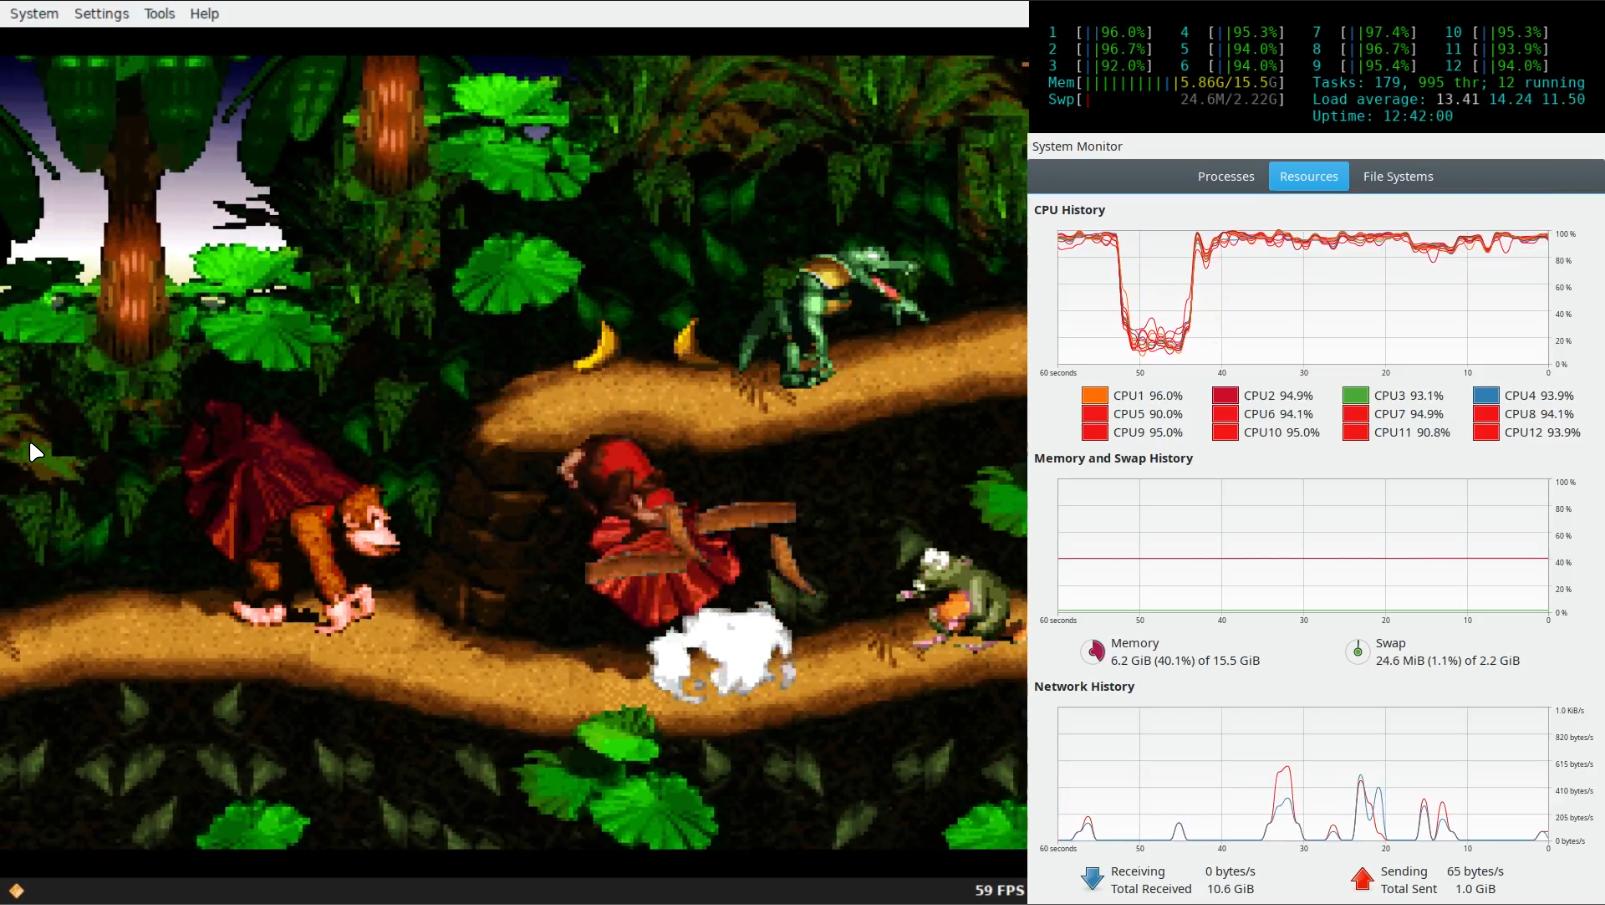Click the CPU2 color swatch
Screen dimensions: 1605x905
[1225, 395]
